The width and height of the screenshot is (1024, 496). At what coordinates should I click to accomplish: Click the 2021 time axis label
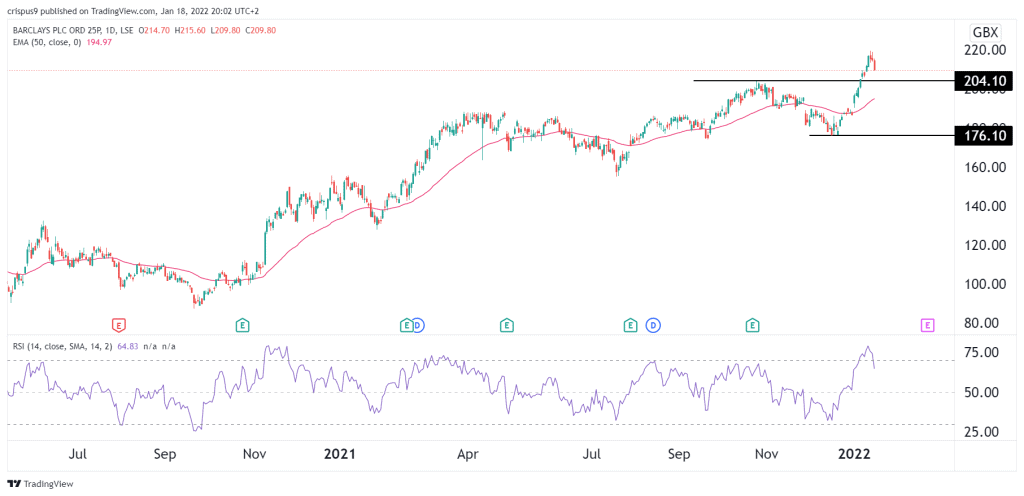pyautogui.click(x=341, y=454)
